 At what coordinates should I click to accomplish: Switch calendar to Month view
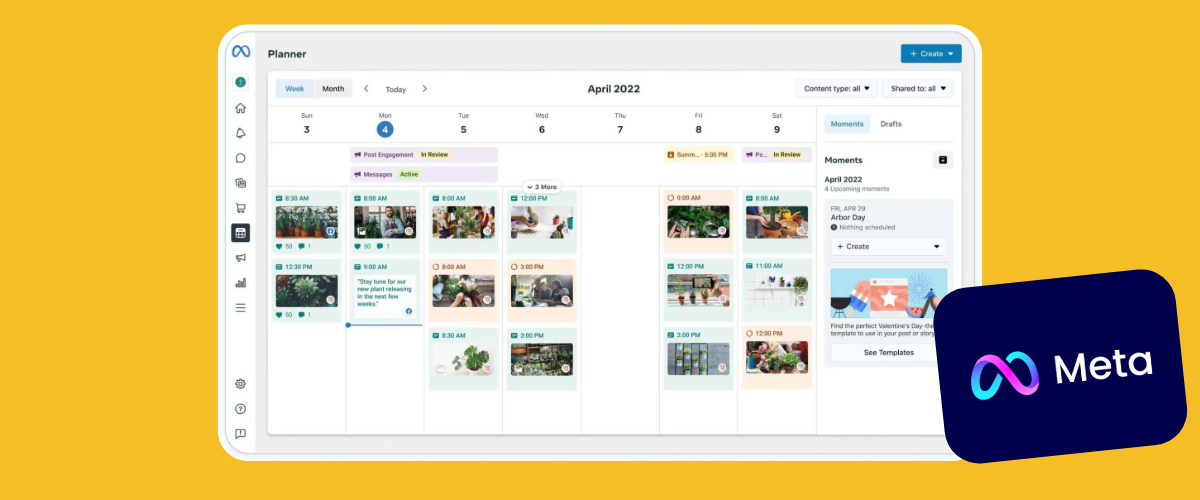point(333,88)
